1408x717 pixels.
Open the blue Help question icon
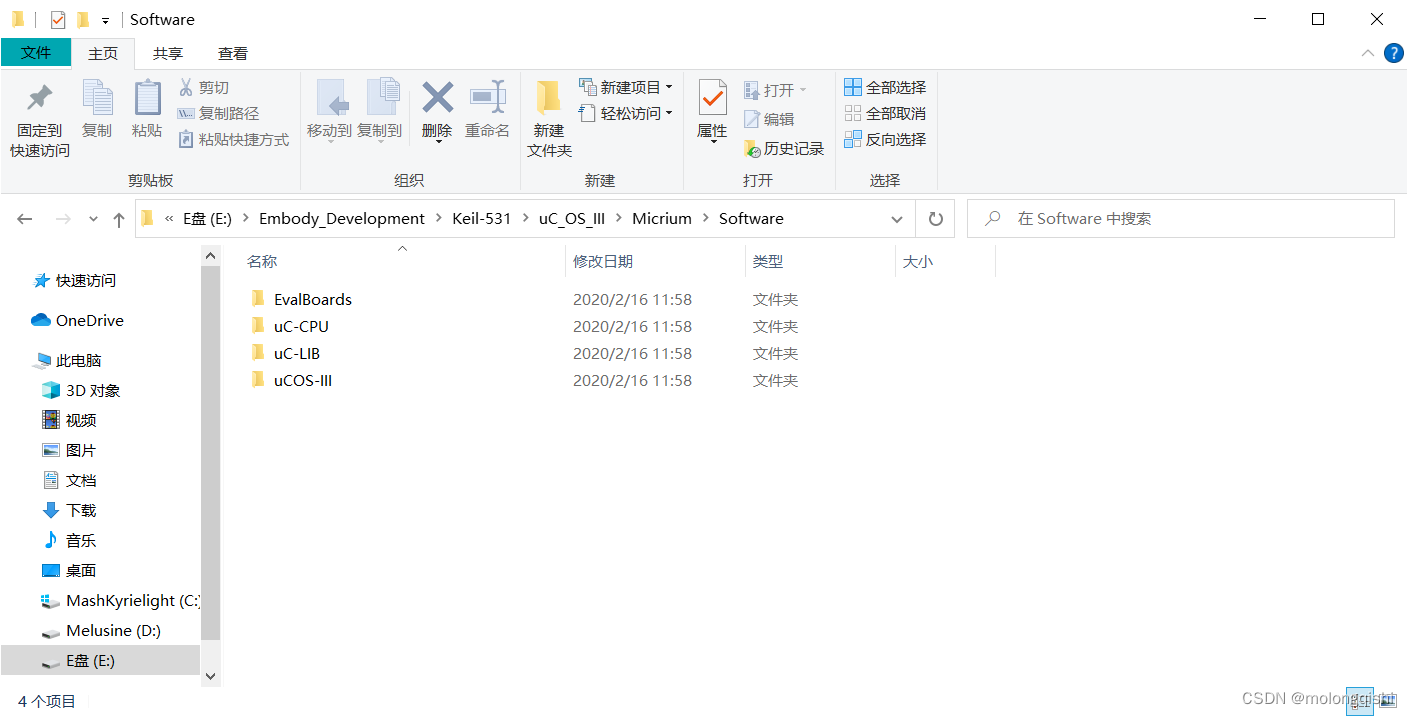(x=1393, y=53)
